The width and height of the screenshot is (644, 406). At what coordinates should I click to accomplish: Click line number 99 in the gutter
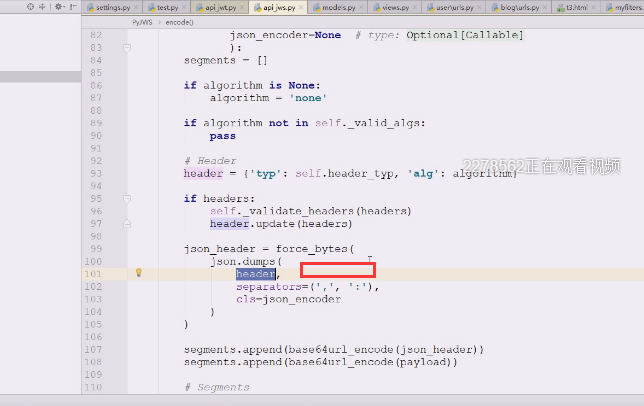click(96, 249)
